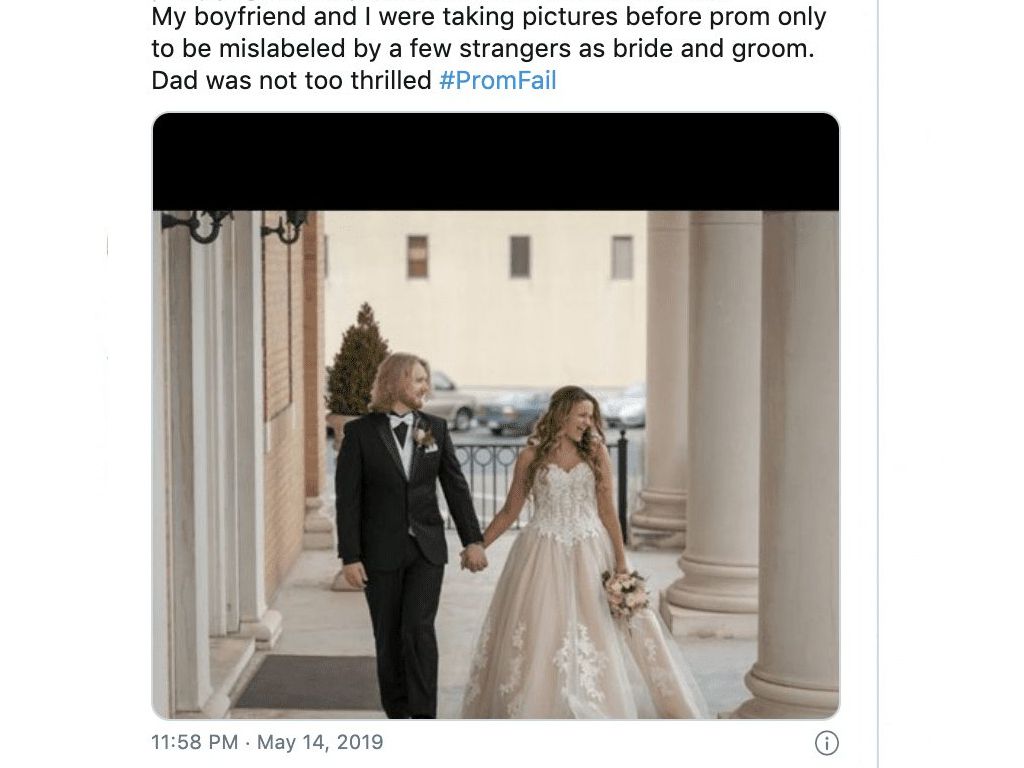Screen dimensions: 1024x768
Task: Click the dark doormat on the walkway
Action: point(310,682)
